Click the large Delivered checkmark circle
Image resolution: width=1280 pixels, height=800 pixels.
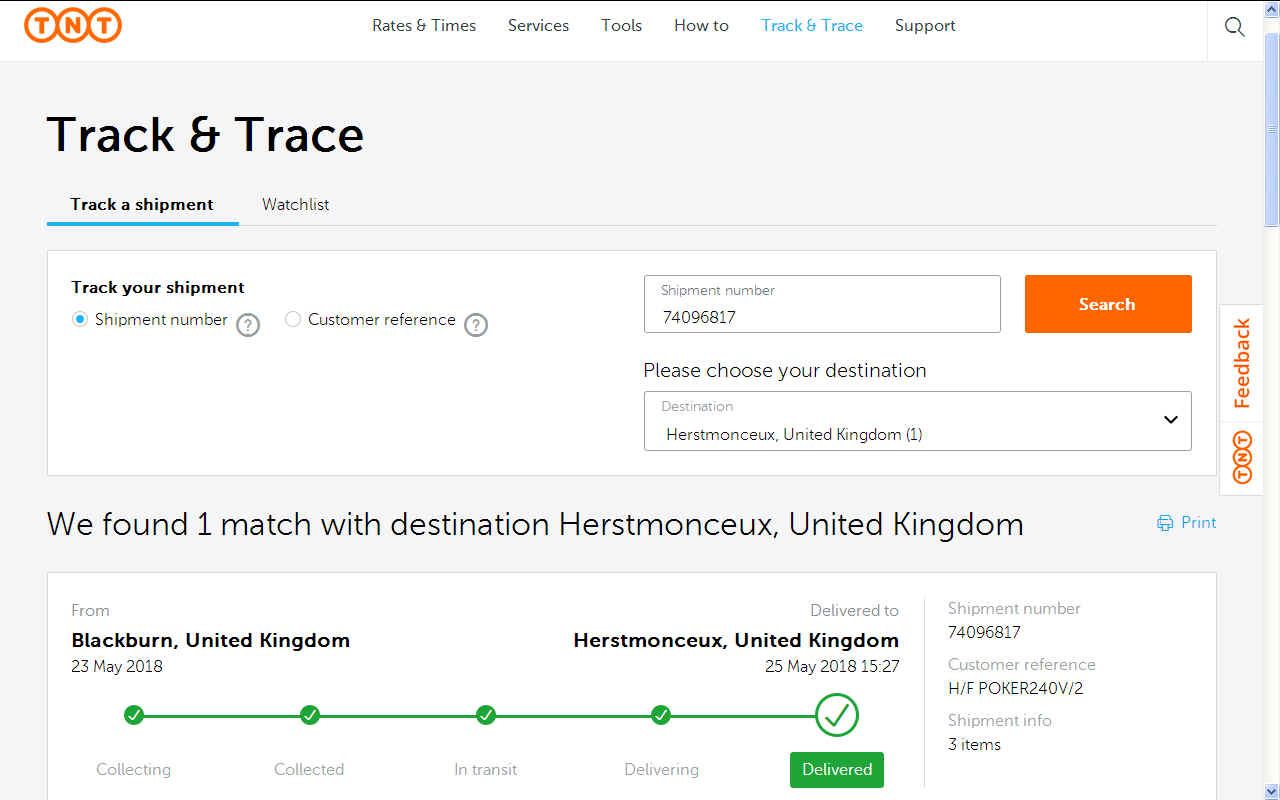pos(837,715)
